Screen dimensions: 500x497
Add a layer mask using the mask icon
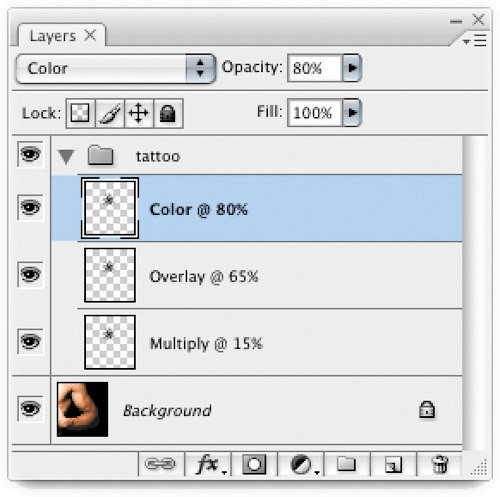point(254,464)
